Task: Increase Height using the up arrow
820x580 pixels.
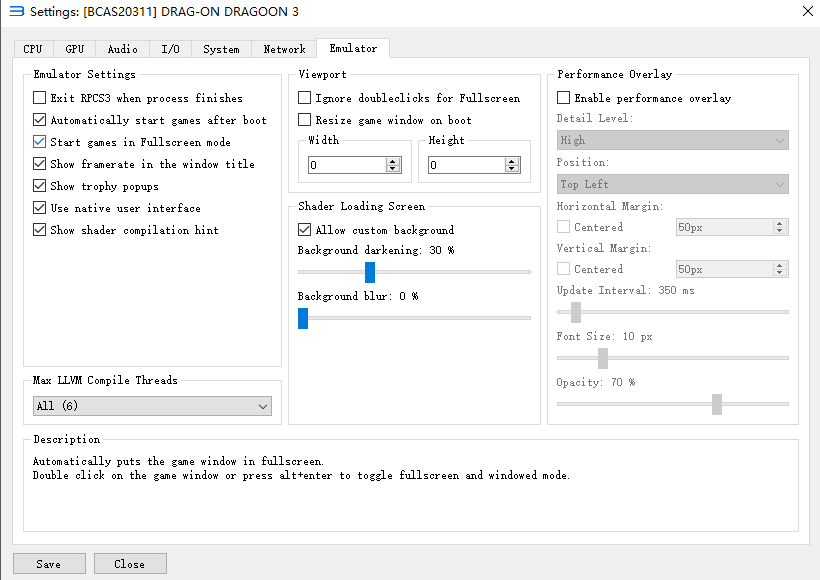Action: click(x=512, y=161)
